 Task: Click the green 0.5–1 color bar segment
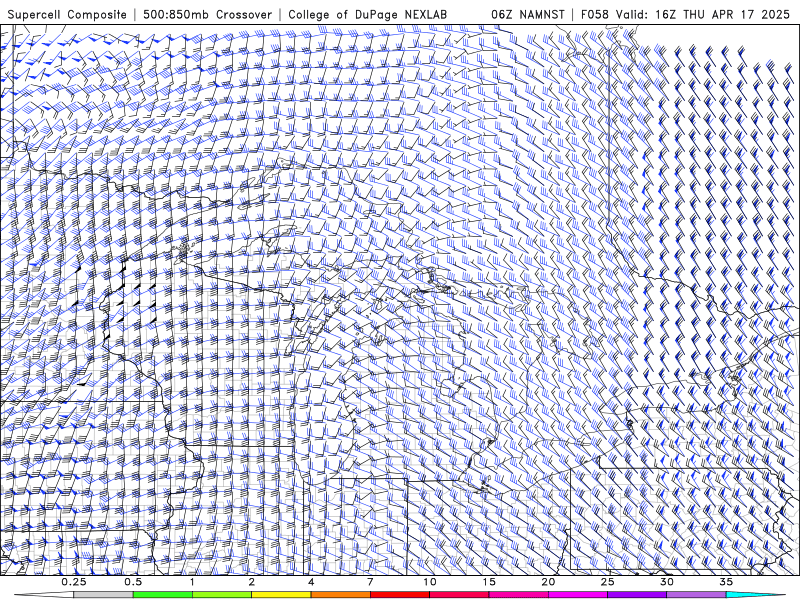tap(163, 595)
